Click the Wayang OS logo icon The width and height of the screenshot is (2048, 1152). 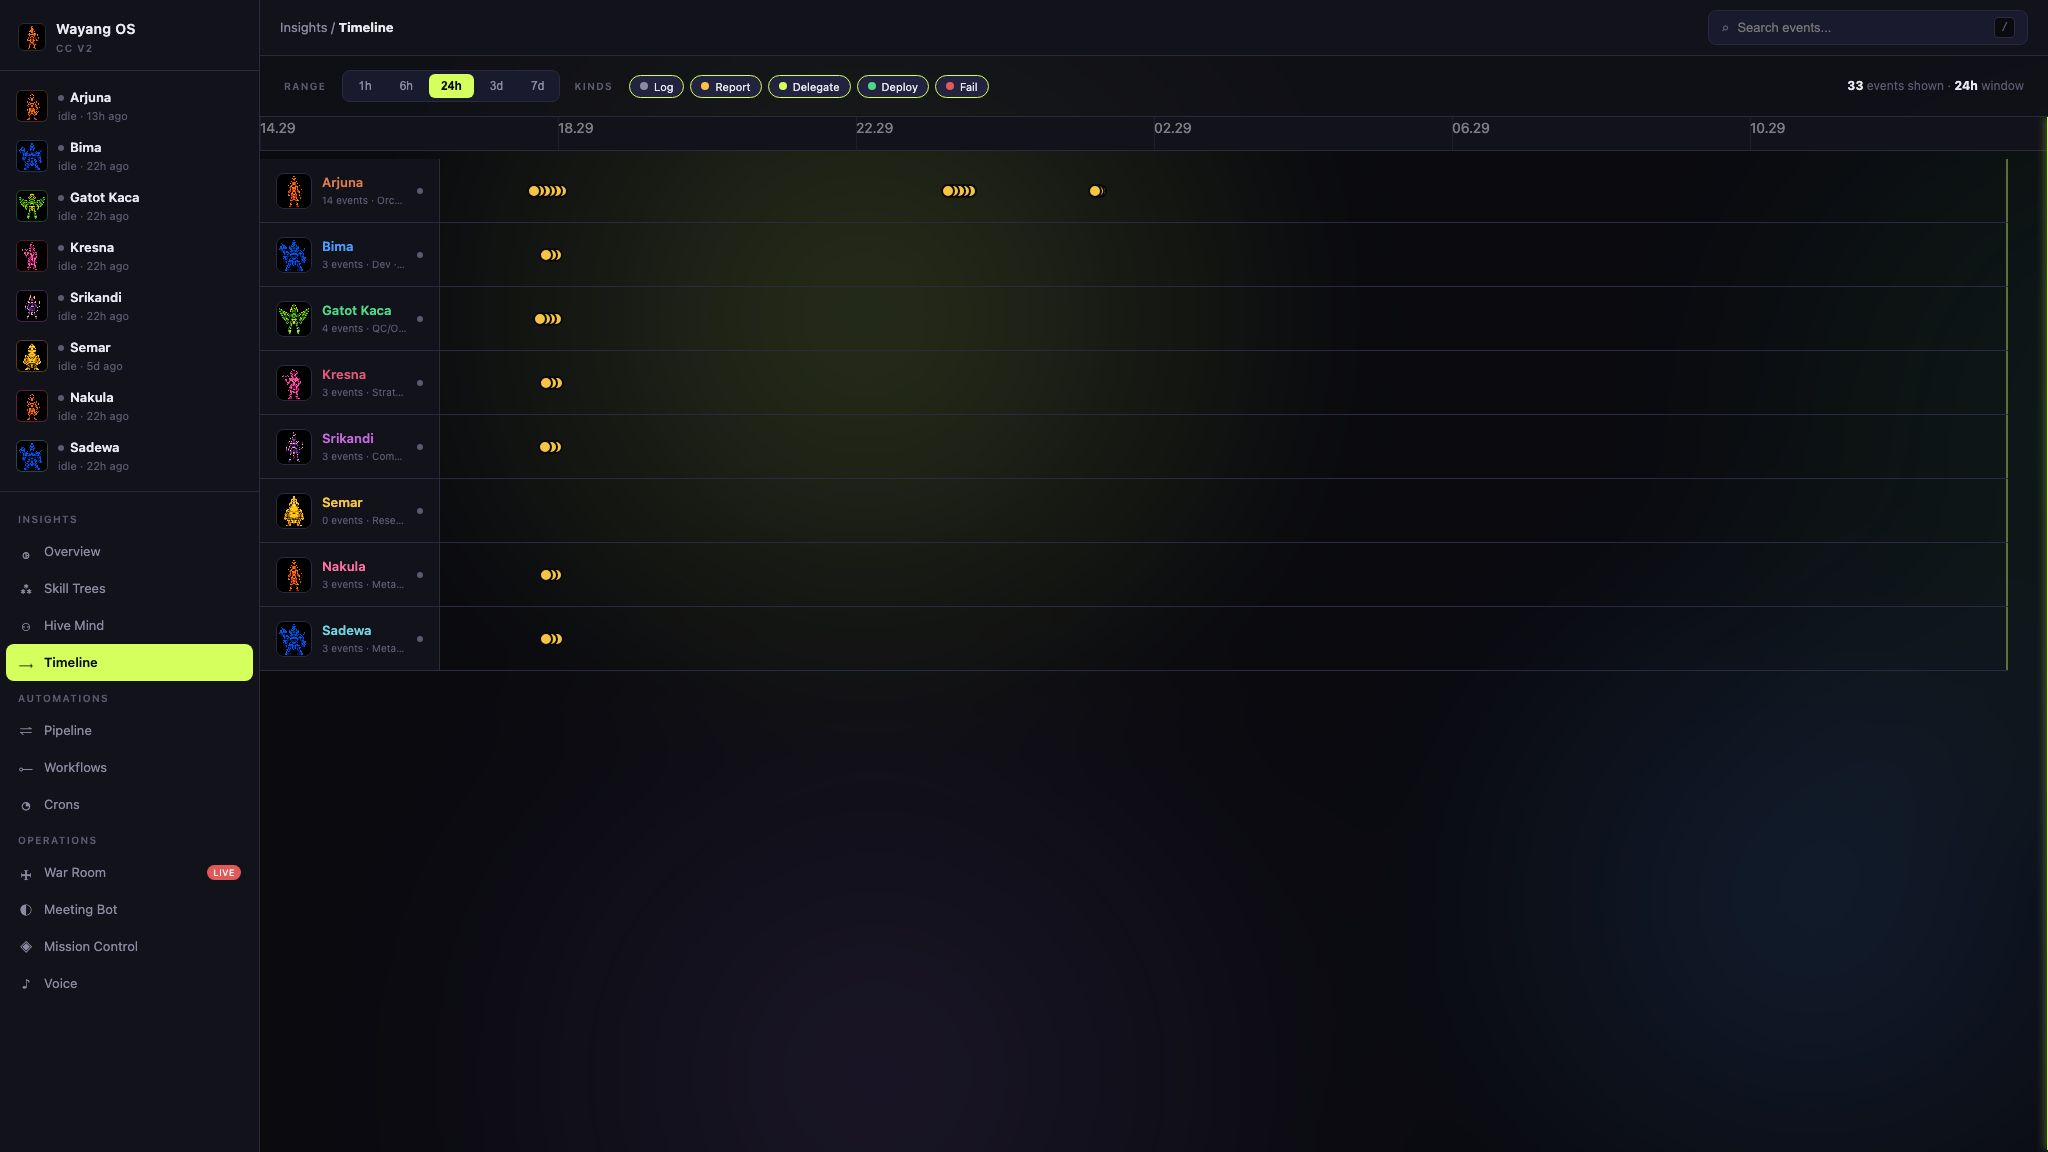click(32, 37)
